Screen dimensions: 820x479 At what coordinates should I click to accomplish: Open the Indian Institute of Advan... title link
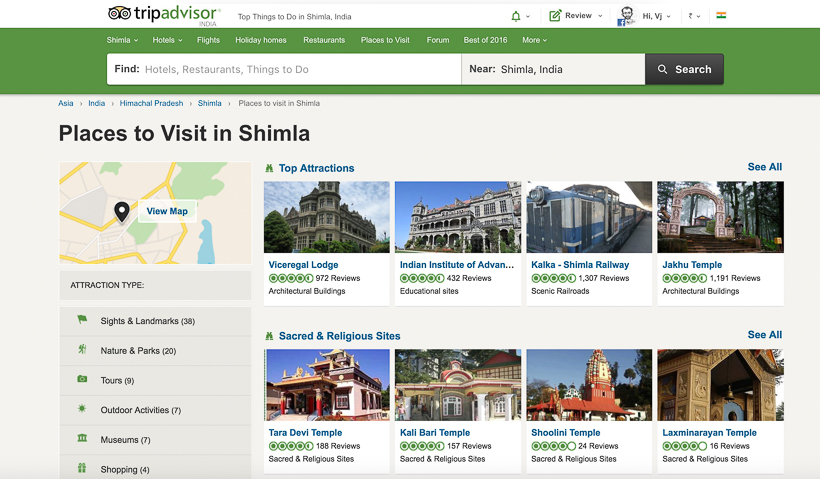pos(457,265)
